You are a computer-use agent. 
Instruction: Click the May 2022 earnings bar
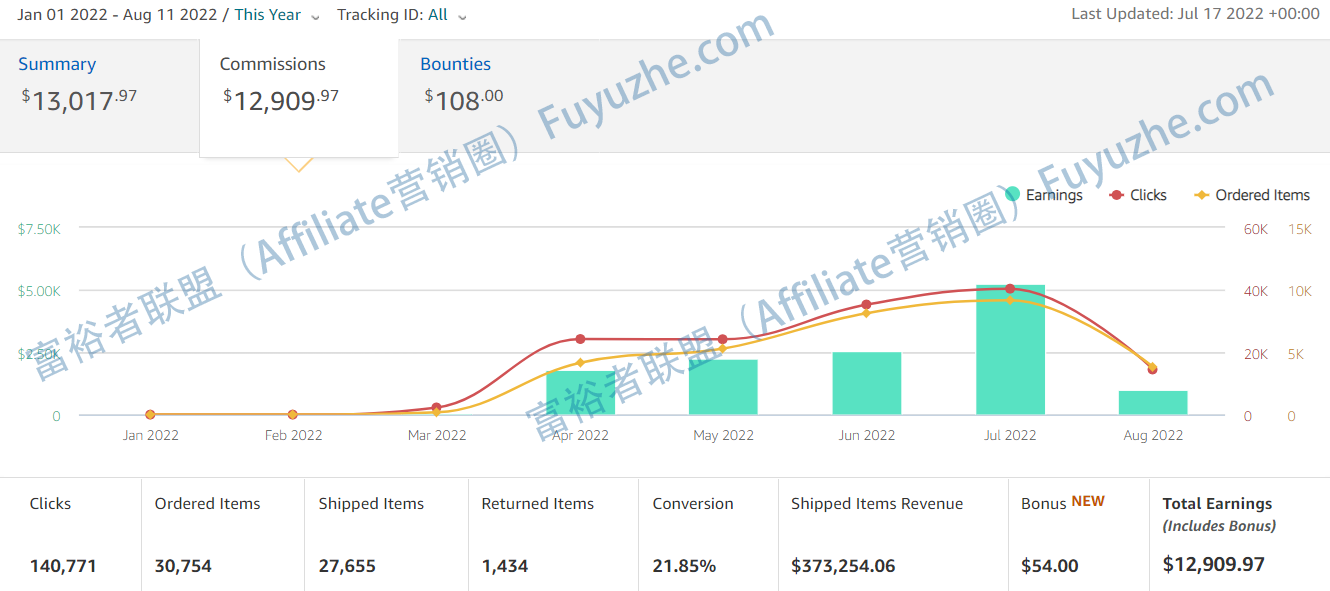(x=723, y=388)
